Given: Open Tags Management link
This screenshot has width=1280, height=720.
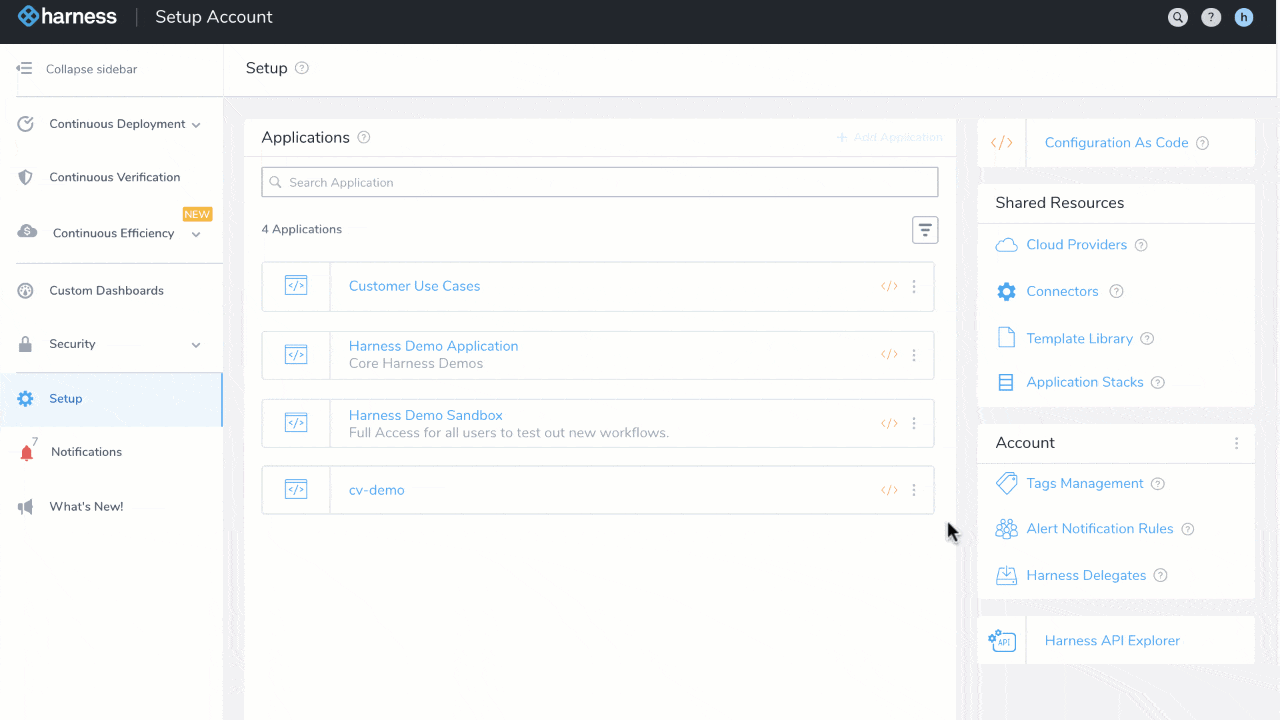Looking at the screenshot, I should 1084,484.
